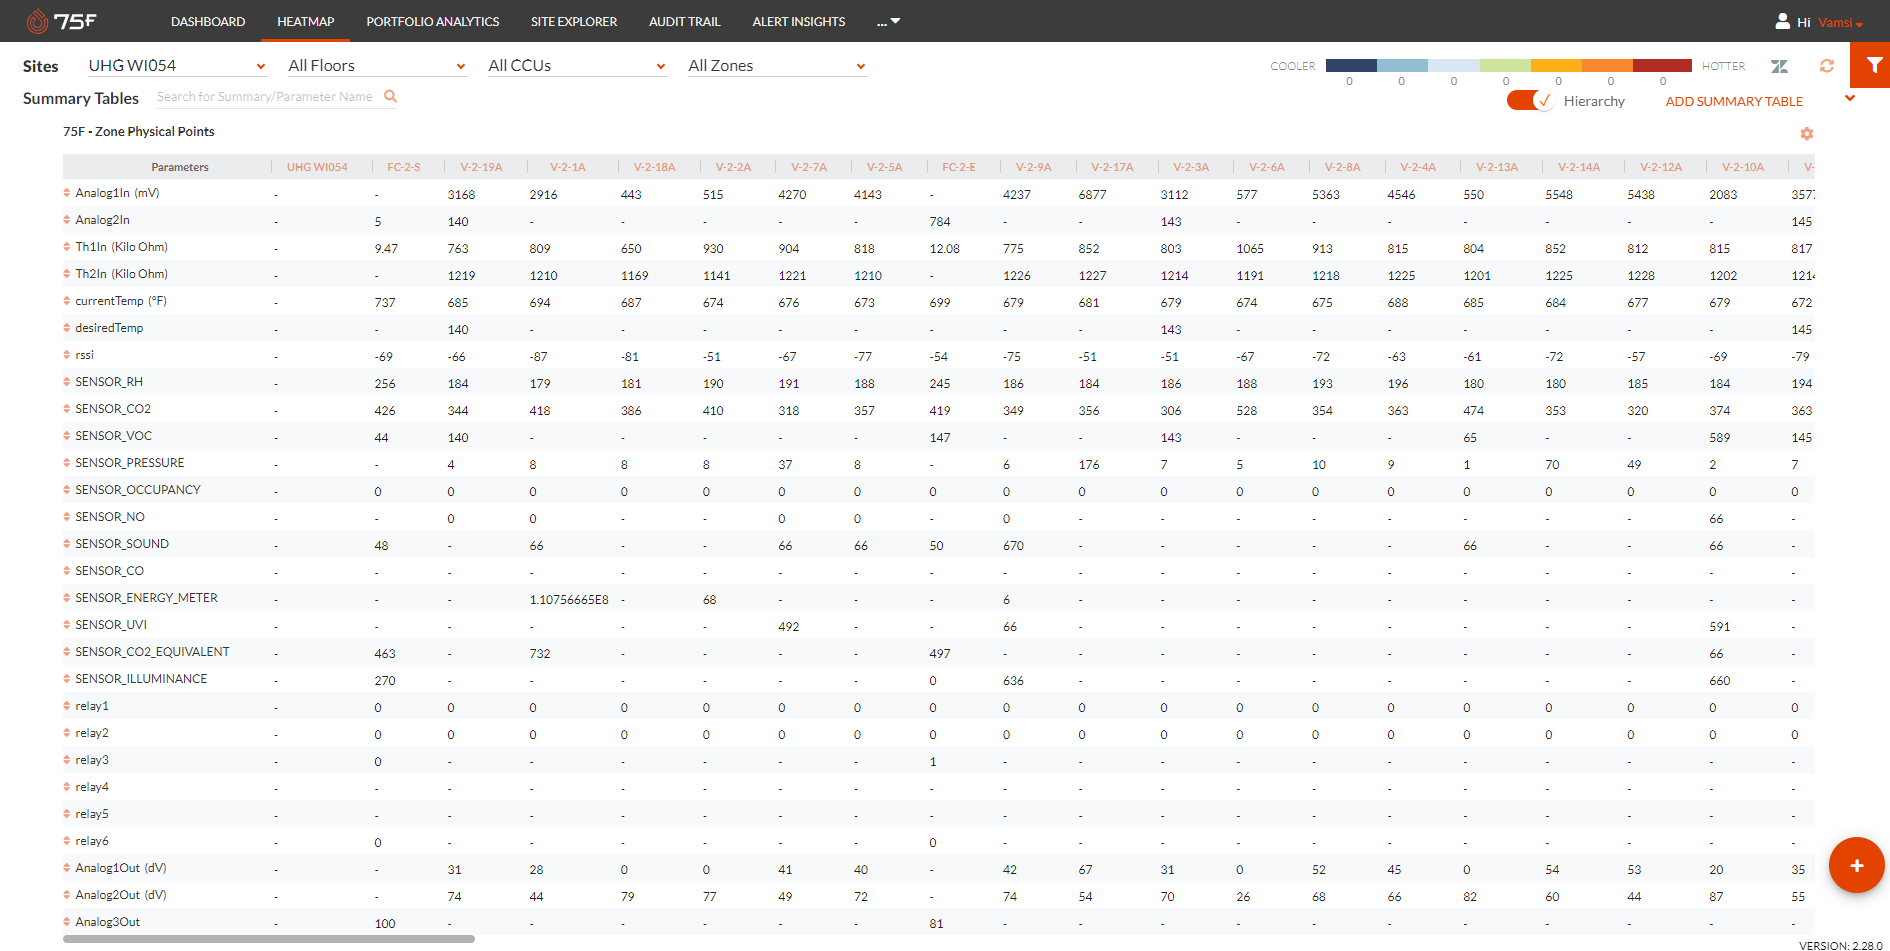Click sort handle icon for SENSOR_SOUND row
This screenshot has width=1890, height=951.
tap(67, 544)
